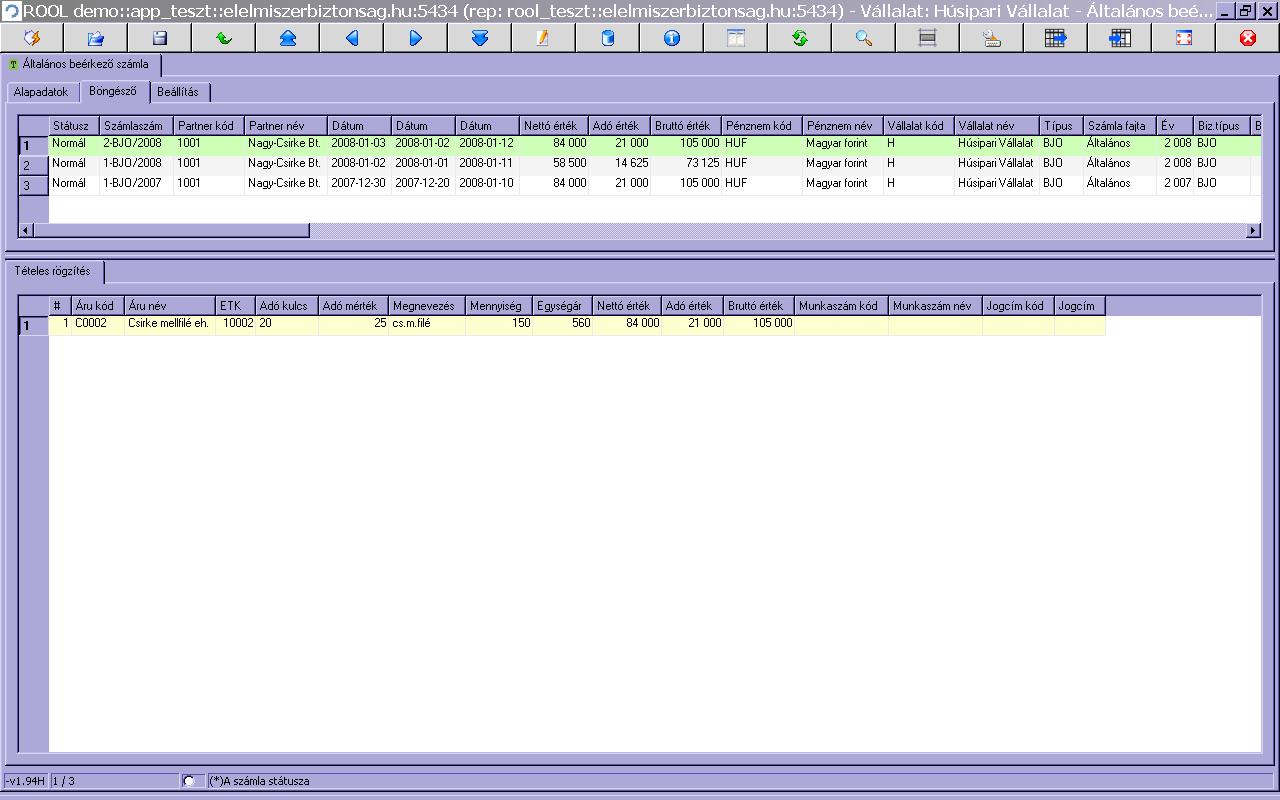1280x800 pixels.
Task: Click the blue info circle icon
Action: point(672,38)
